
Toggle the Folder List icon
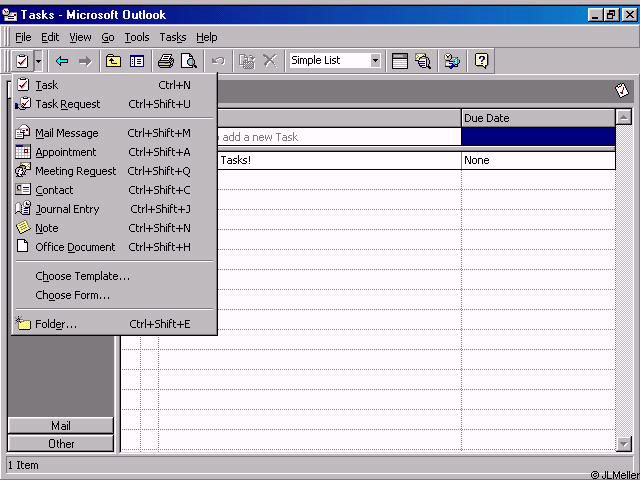point(137,61)
